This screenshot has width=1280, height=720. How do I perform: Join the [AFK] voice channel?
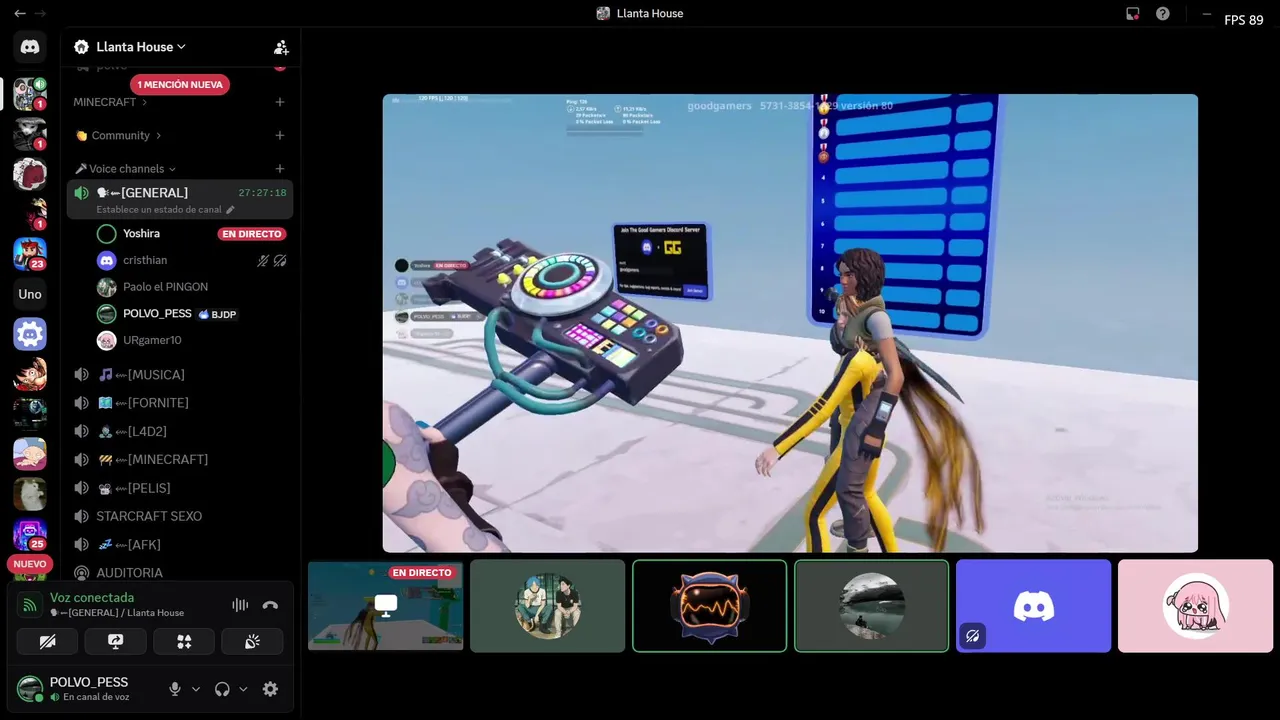point(180,545)
